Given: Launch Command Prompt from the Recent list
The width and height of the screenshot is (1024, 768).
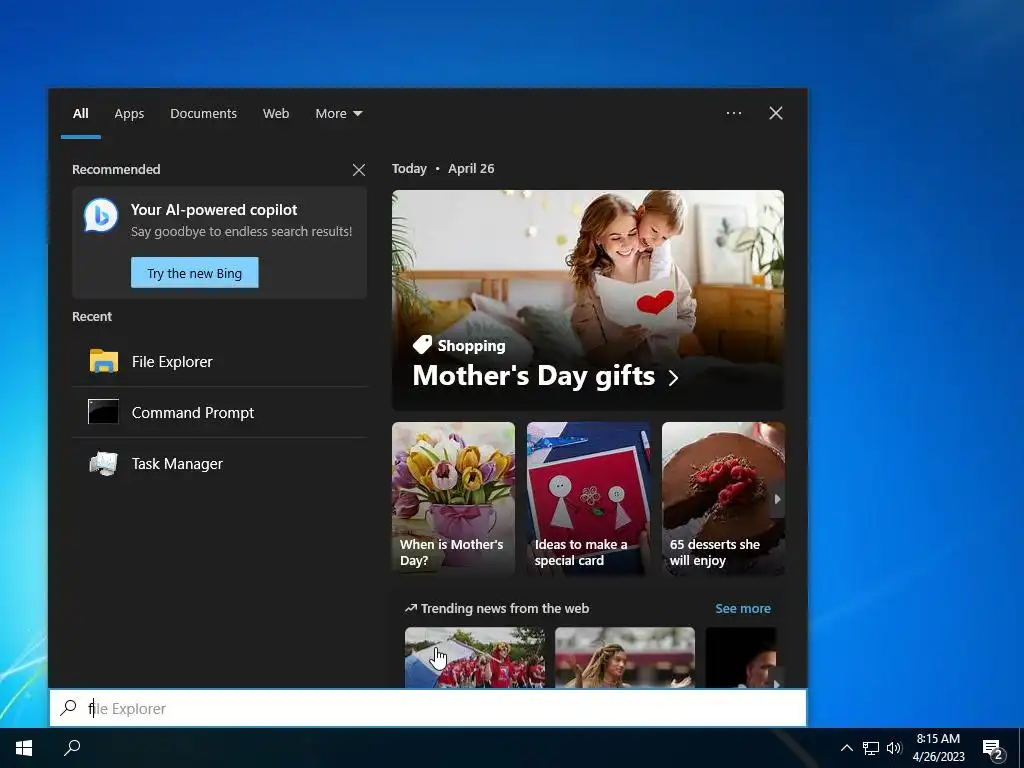Looking at the screenshot, I should (x=219, y=412).
